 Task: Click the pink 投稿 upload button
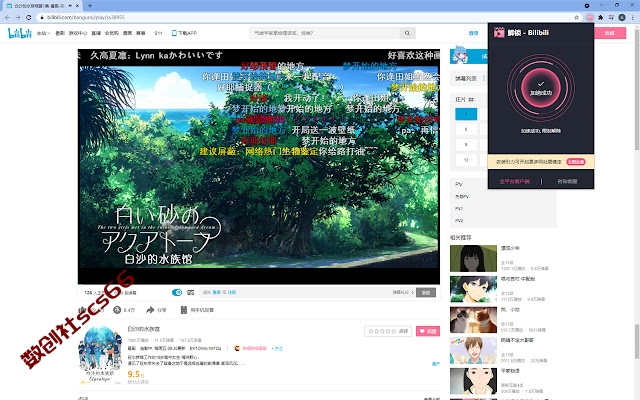(609, 33)
